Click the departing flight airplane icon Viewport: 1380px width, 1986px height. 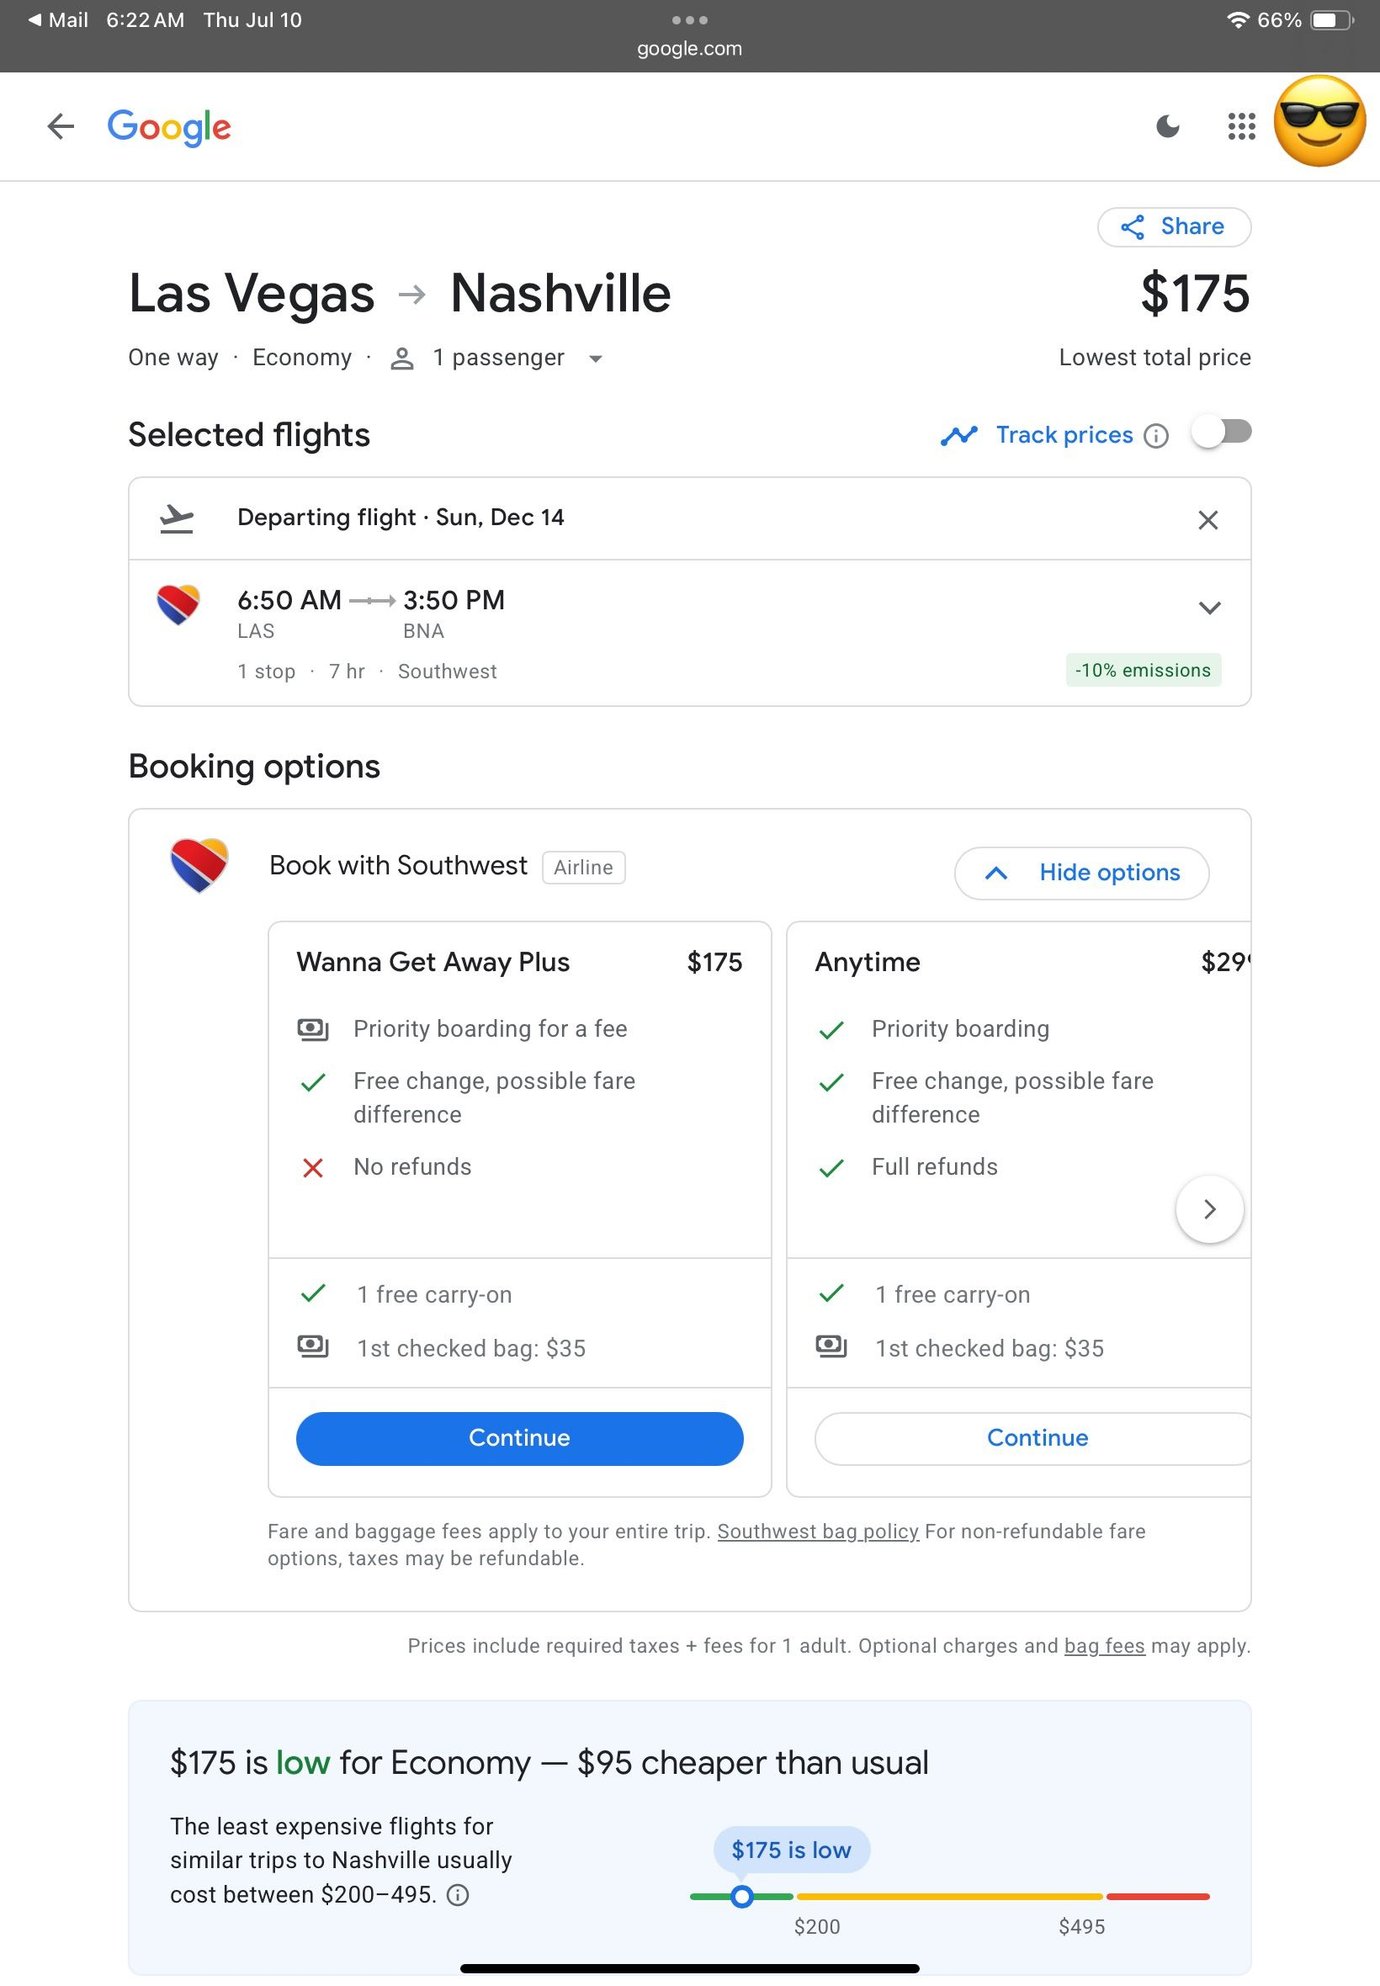(x=177, y=517)
